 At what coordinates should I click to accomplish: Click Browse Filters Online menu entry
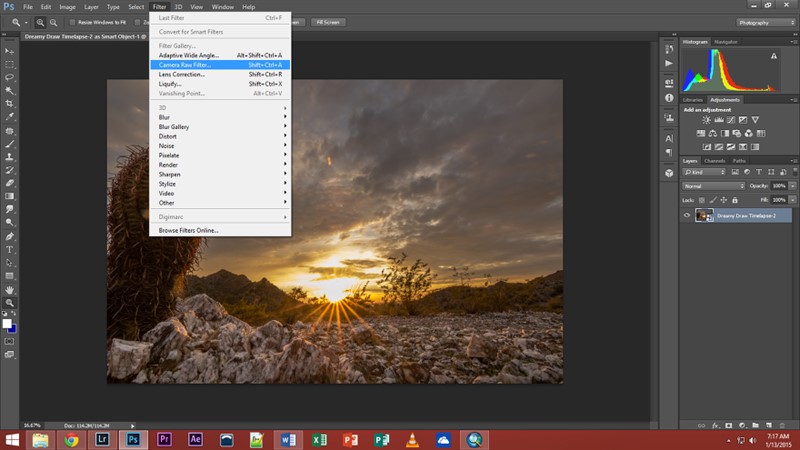point(188,230)
